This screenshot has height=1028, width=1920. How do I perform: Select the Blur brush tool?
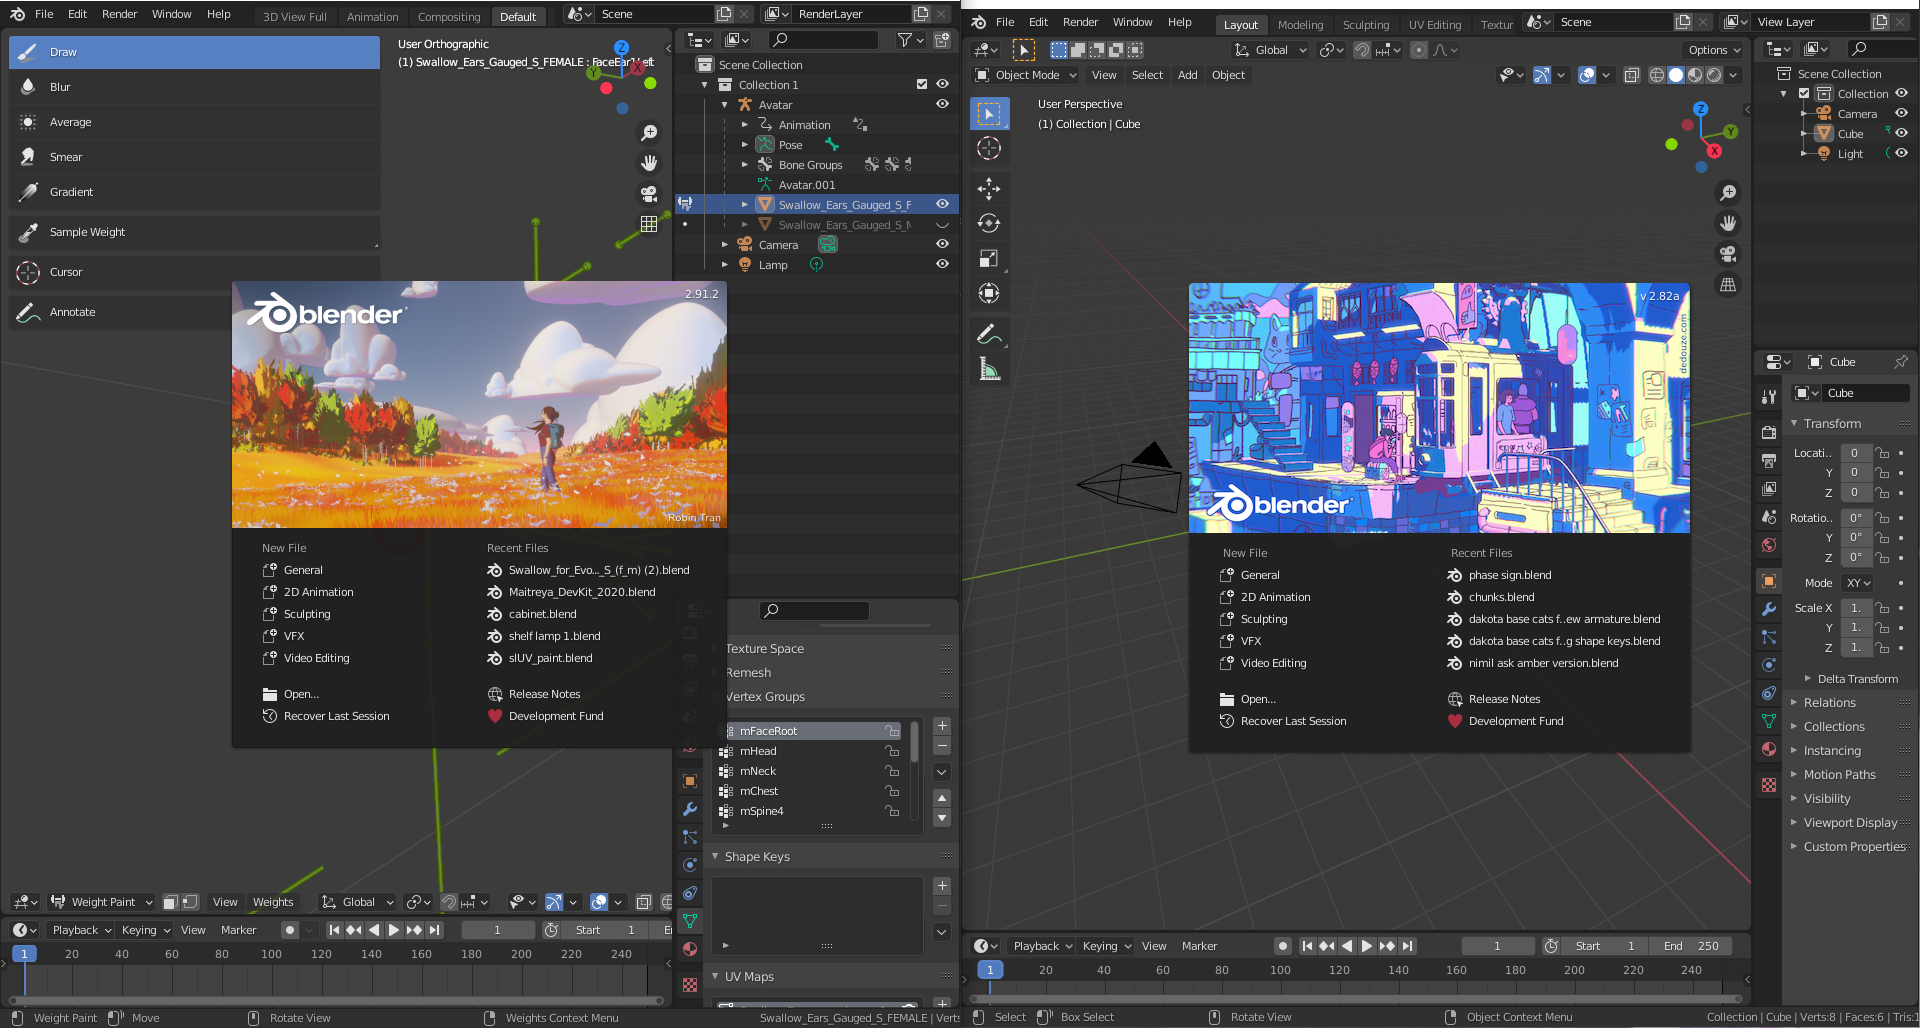pyautogui.click(x=60, y=87)
